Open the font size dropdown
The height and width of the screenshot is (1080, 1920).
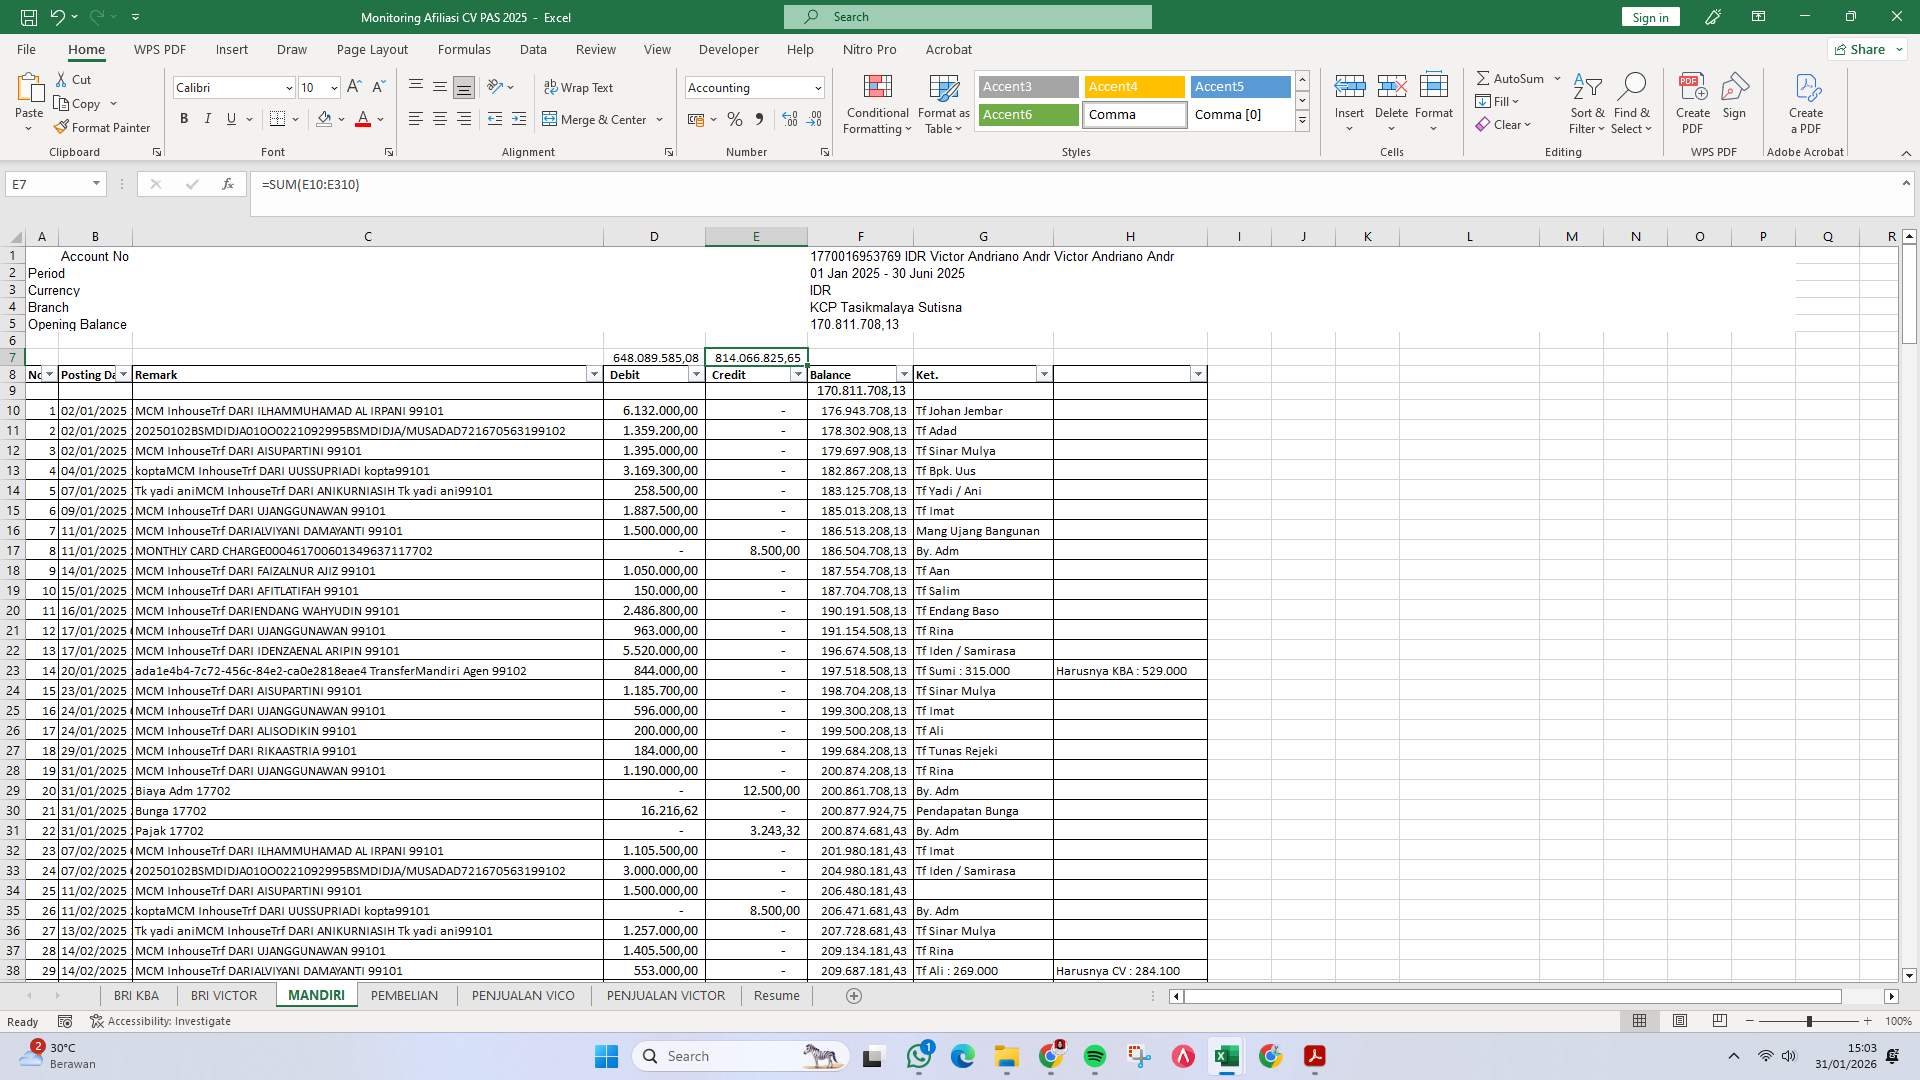(x=334, y=88)
